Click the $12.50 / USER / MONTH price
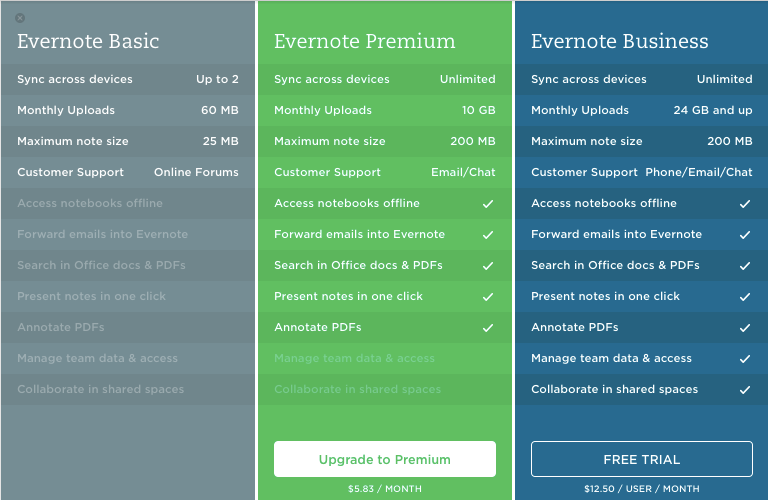Image resolution: width=768 pixels, height=500 pixels. (x=641, y=489)
